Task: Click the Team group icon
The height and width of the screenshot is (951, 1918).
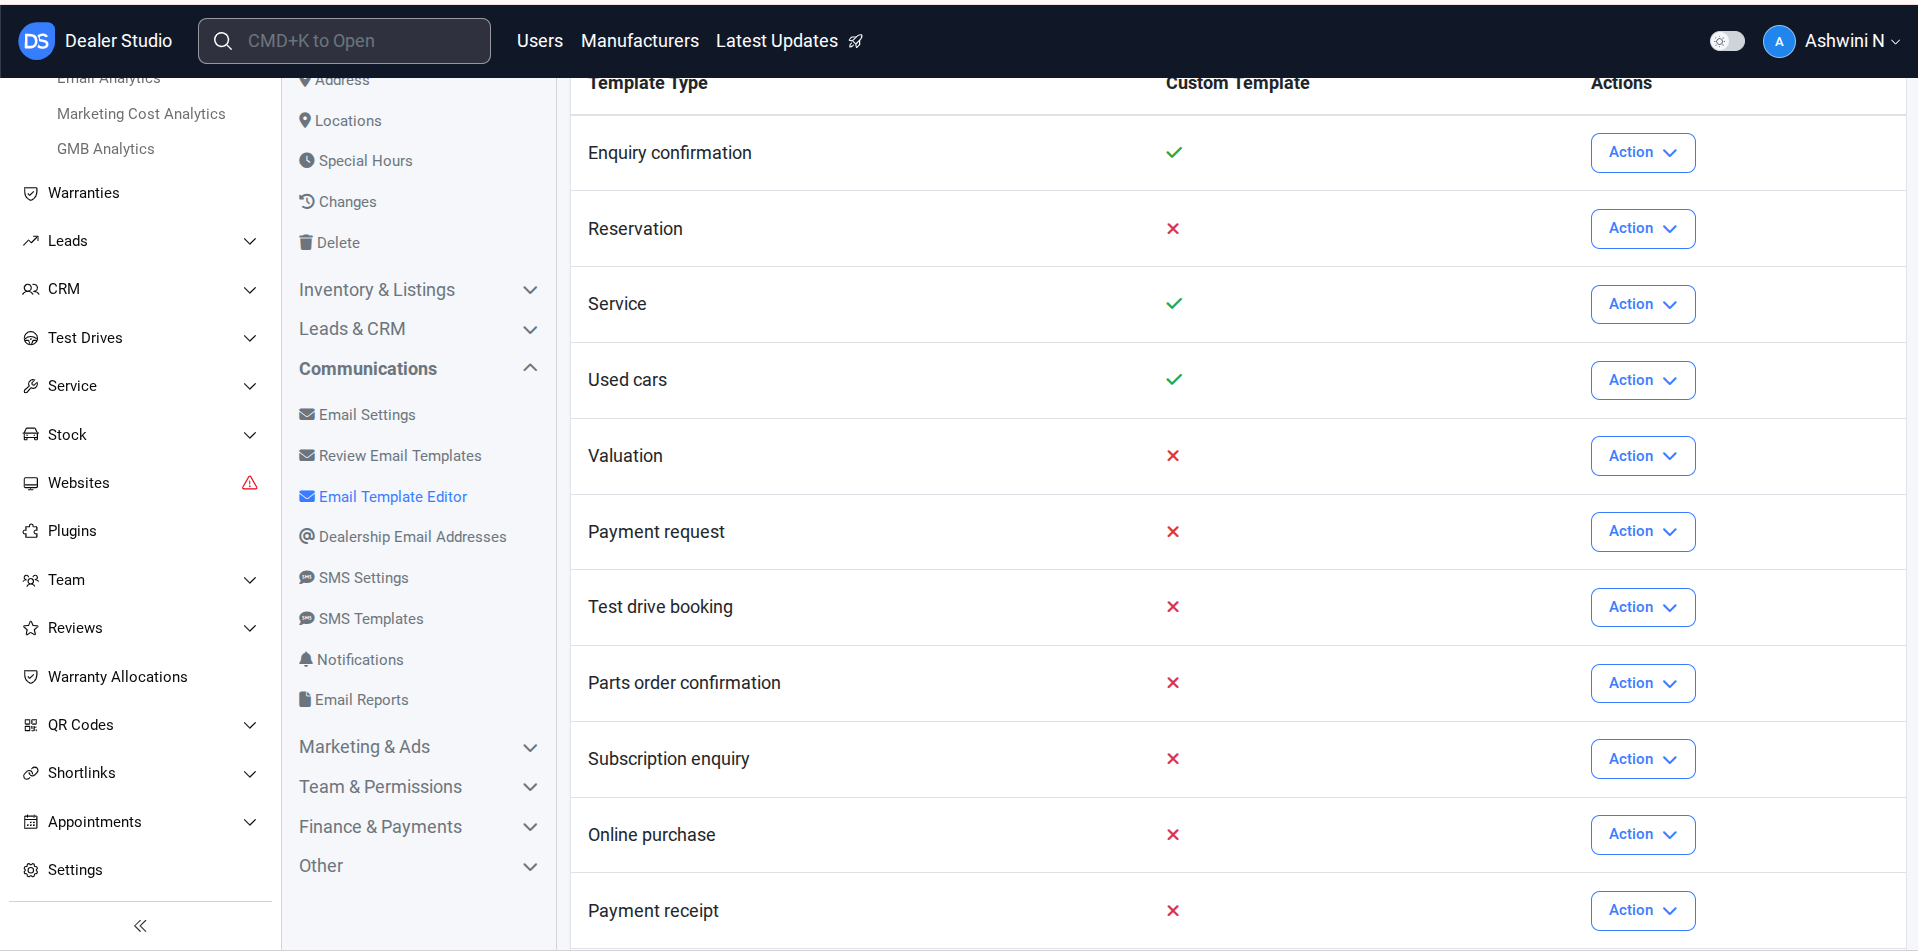Action: pos(31,580)
